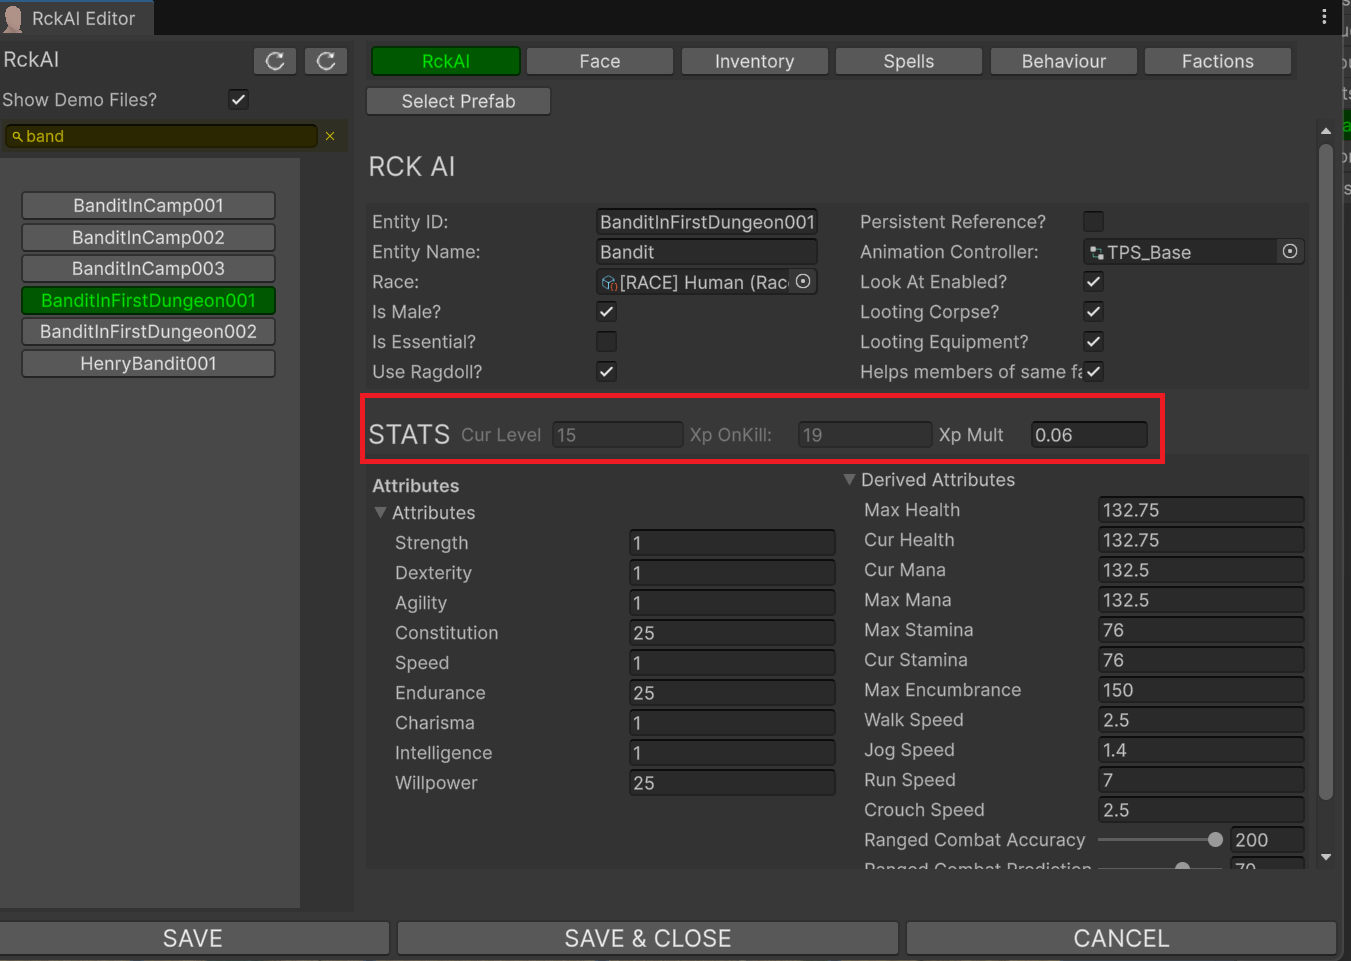Select BanditInCamp002 from the entity list
1351x961 pixels.
click(x=148, y=237)
